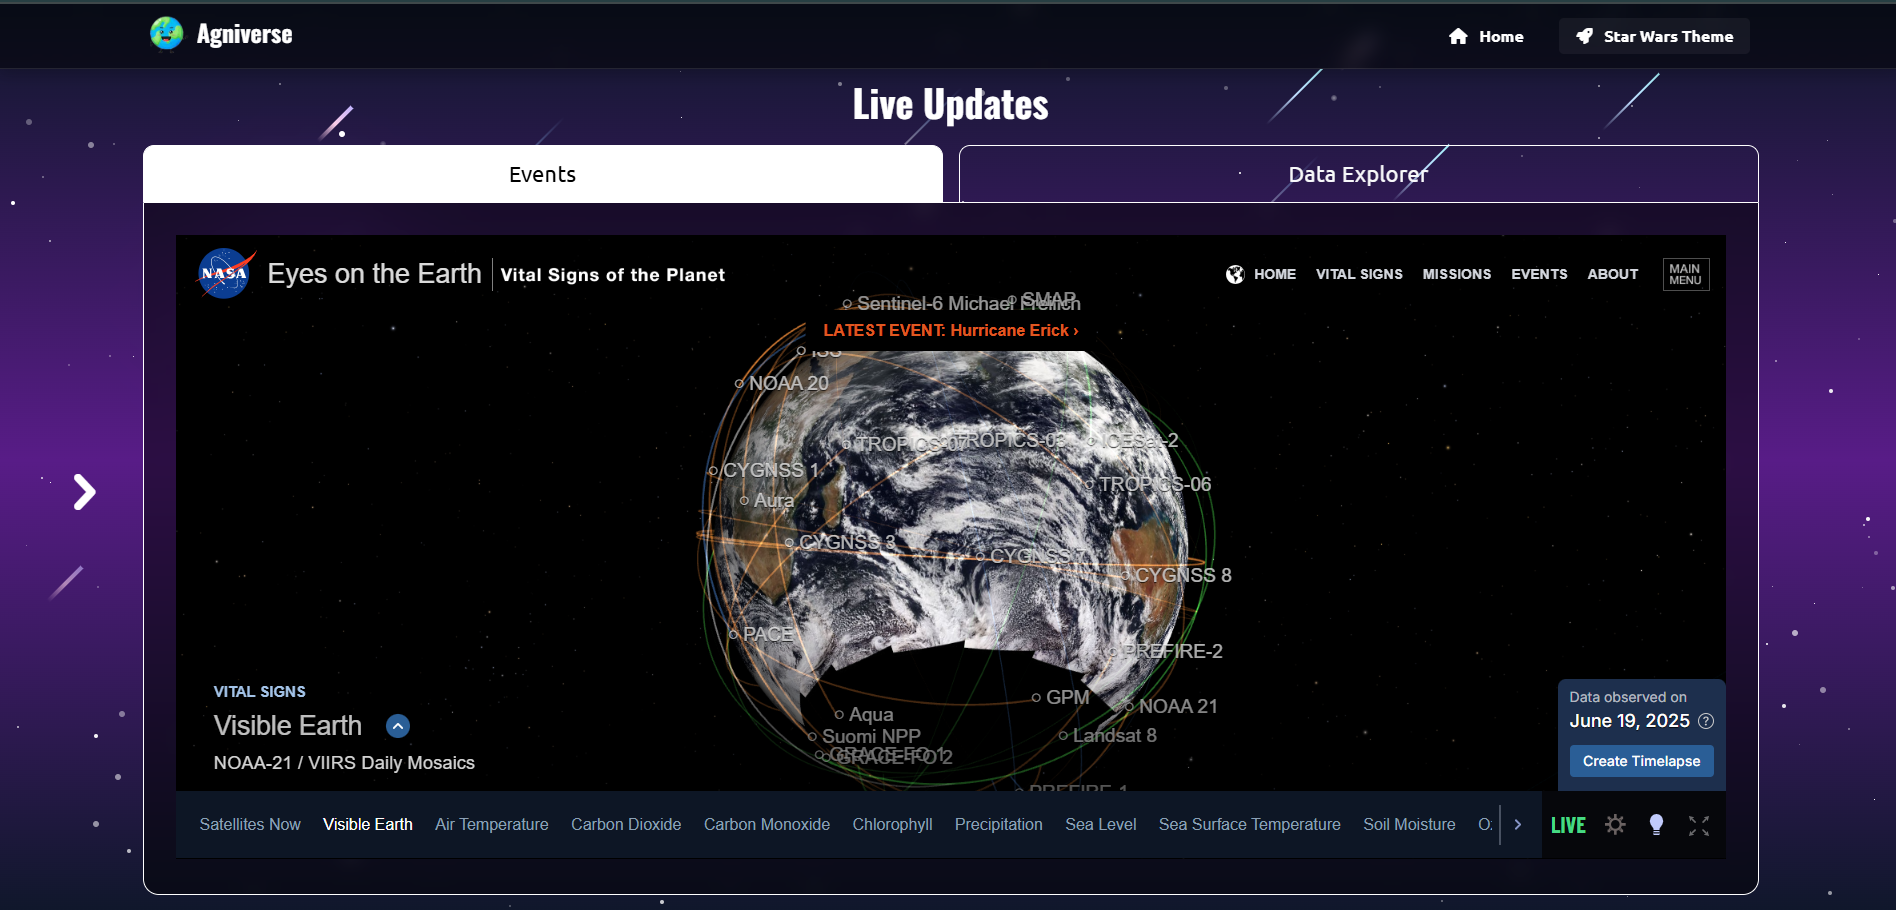Click the Create Timelapse button
This screenshot has width=1896, height=910.
(1641, 761)
